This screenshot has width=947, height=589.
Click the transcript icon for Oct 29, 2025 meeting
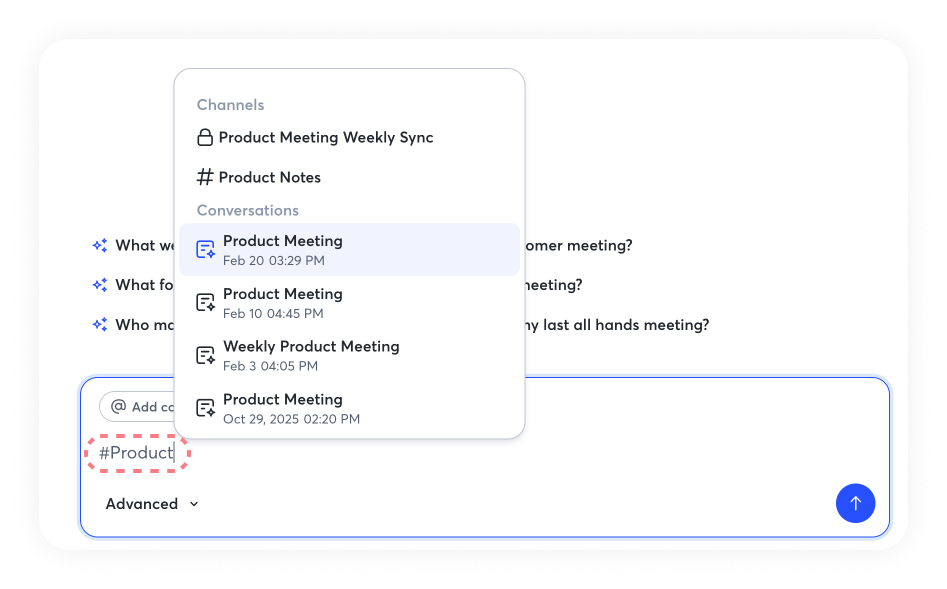click(206, 408)
